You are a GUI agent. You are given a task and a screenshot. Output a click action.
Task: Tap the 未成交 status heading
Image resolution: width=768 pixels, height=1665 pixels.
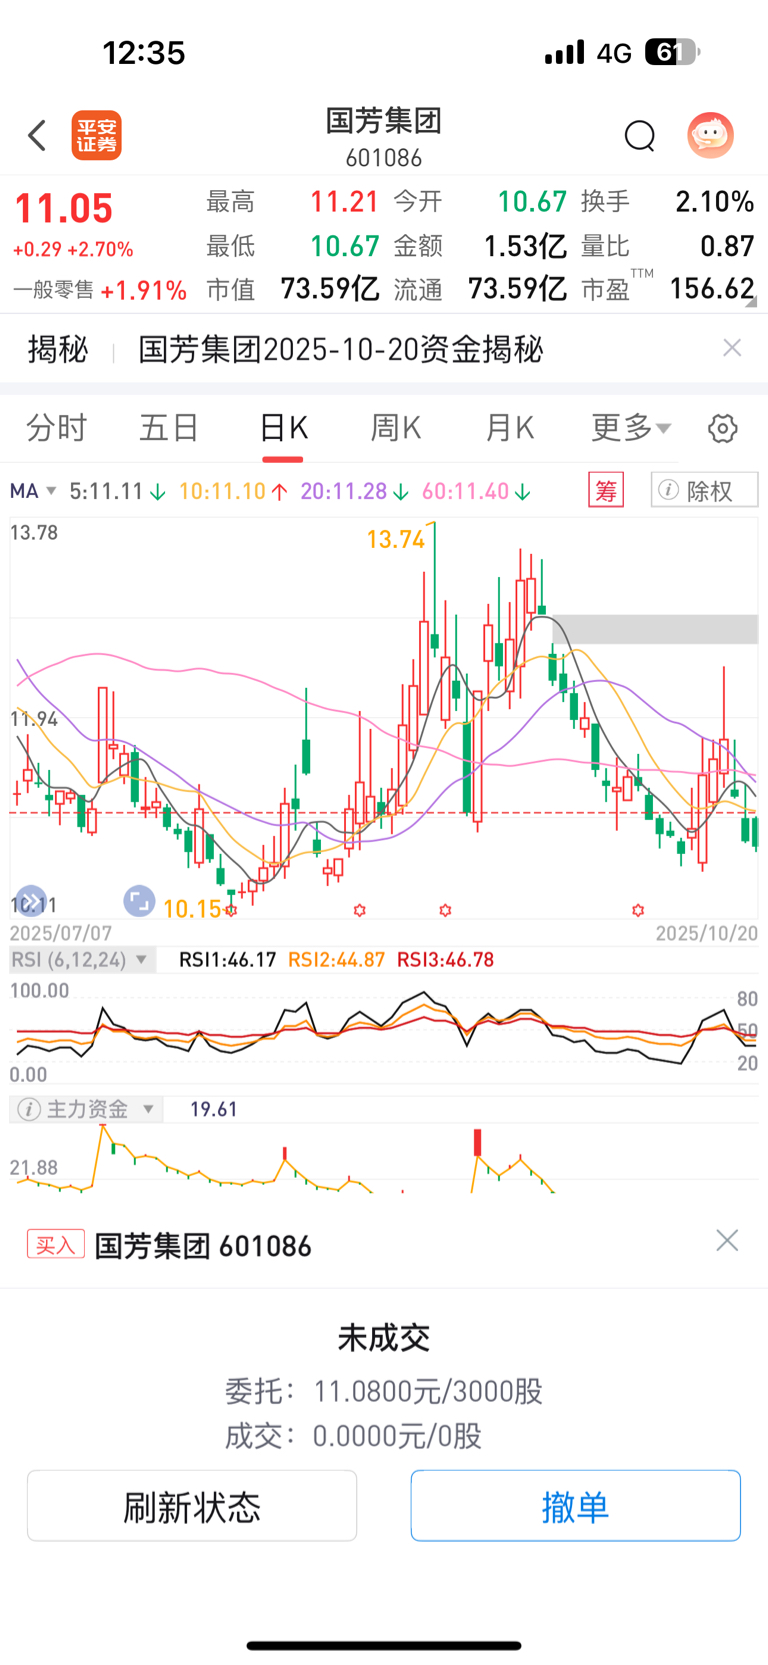point(384,1337)
